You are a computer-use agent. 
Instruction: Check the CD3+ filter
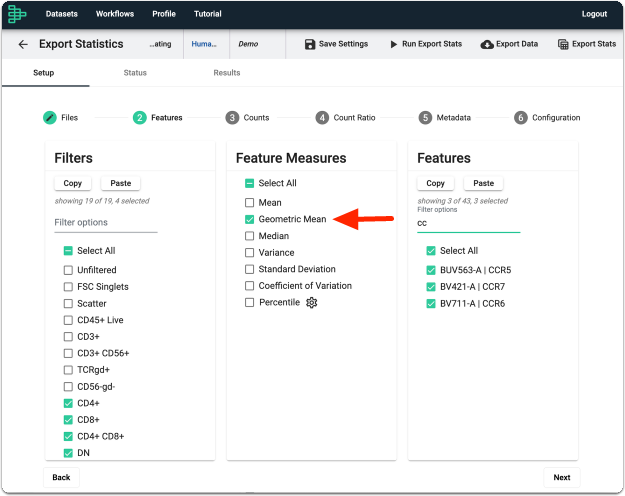point(68,337)
